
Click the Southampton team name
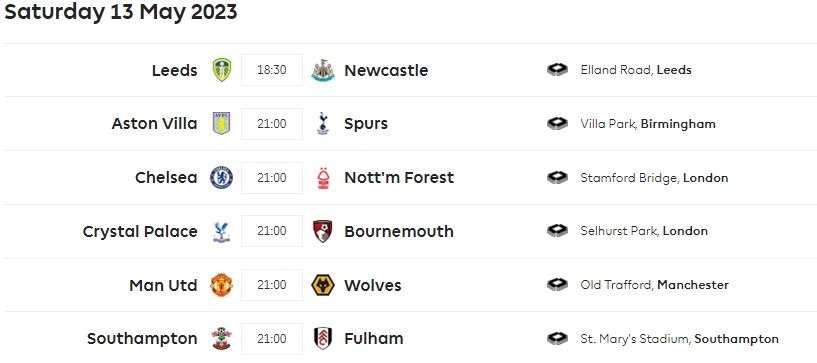pos(142,339)
